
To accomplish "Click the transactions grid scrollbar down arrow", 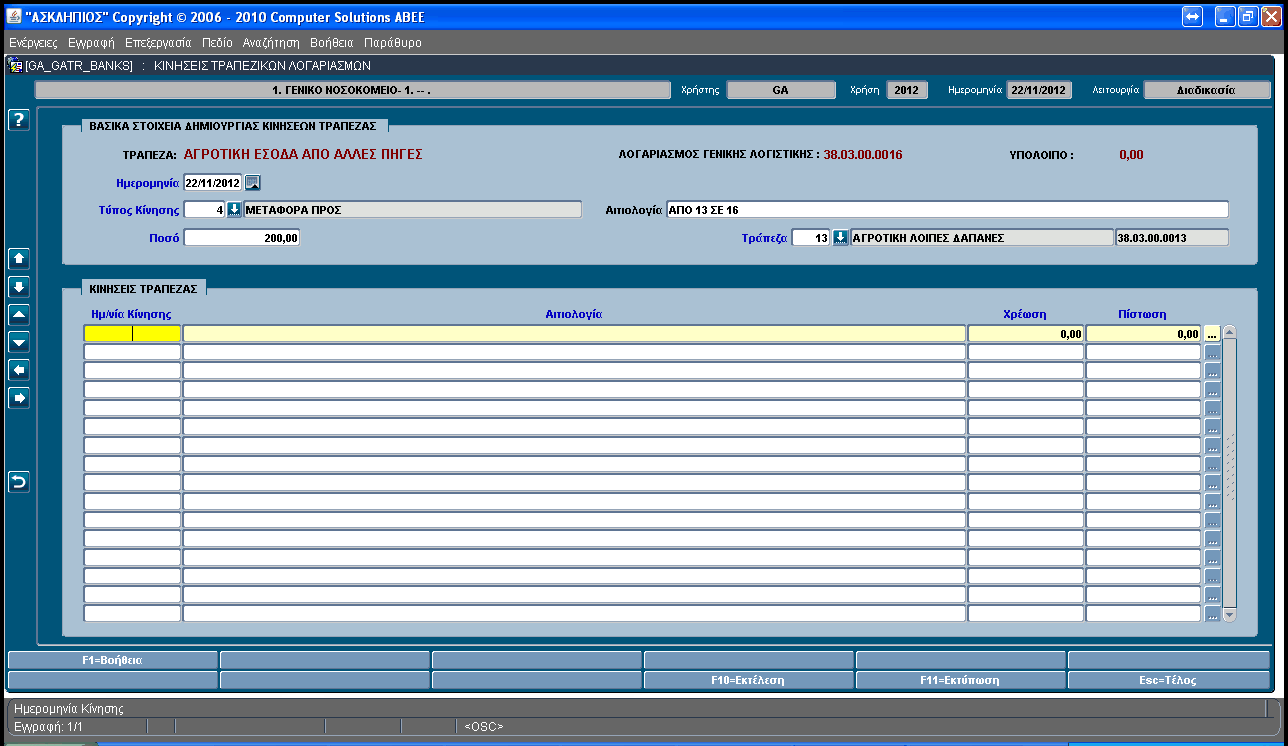I will click(x=1230, y=614).
